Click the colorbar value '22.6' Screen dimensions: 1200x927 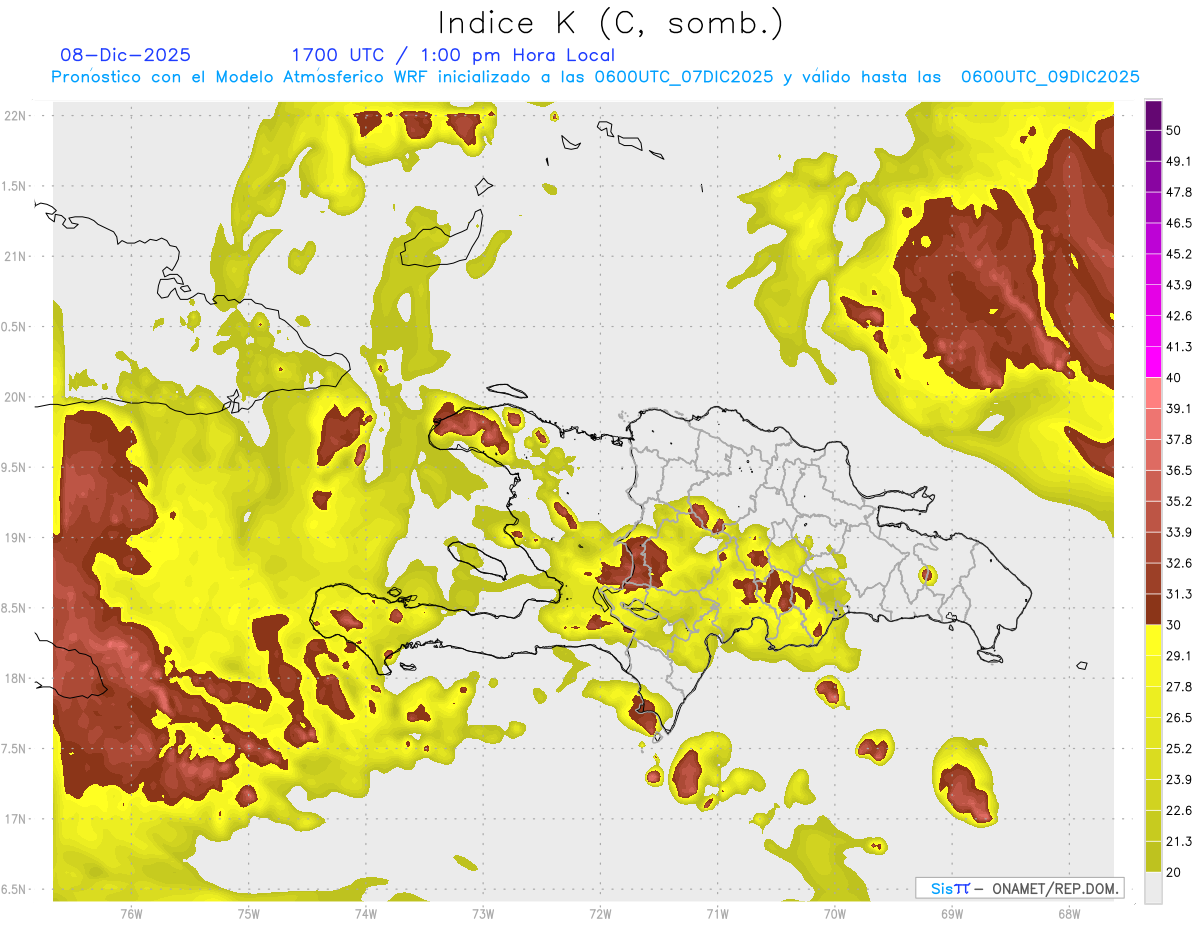point(1179,811)
